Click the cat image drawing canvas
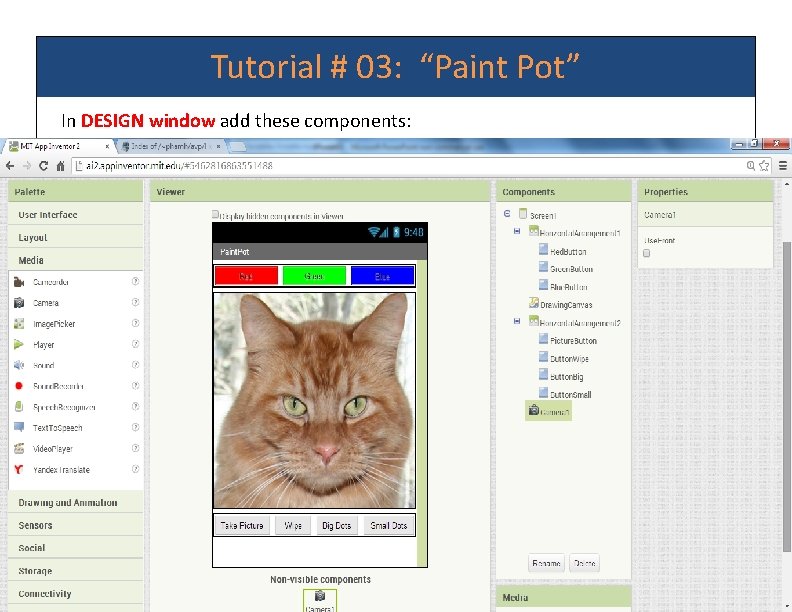 point(314,400)
